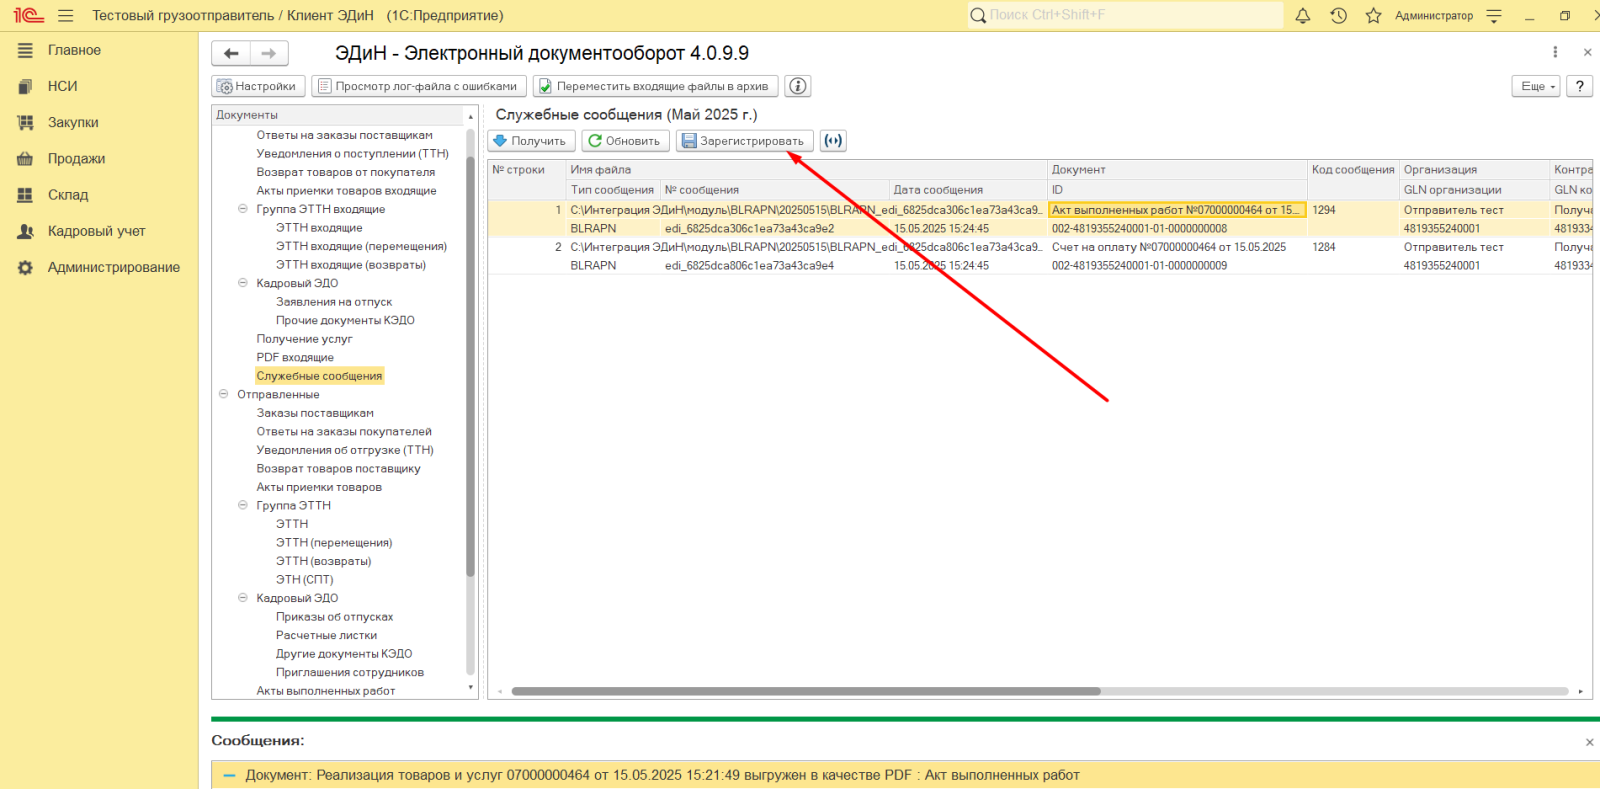Select Заказы поставщикам

coord(315,413)
